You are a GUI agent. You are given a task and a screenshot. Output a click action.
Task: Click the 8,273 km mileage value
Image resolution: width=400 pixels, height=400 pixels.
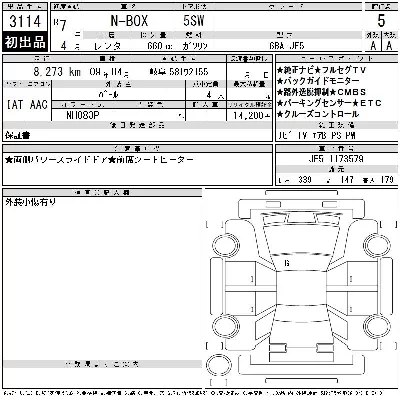(x=57, y=72)
